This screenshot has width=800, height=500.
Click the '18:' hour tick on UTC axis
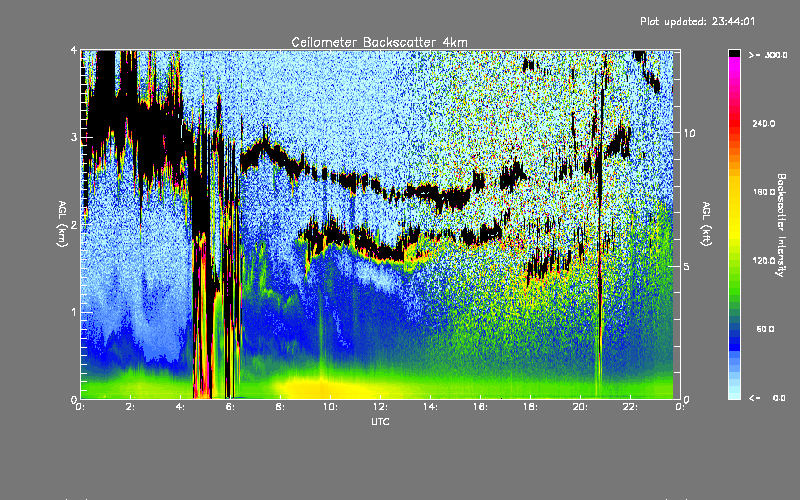coord(530,407)
